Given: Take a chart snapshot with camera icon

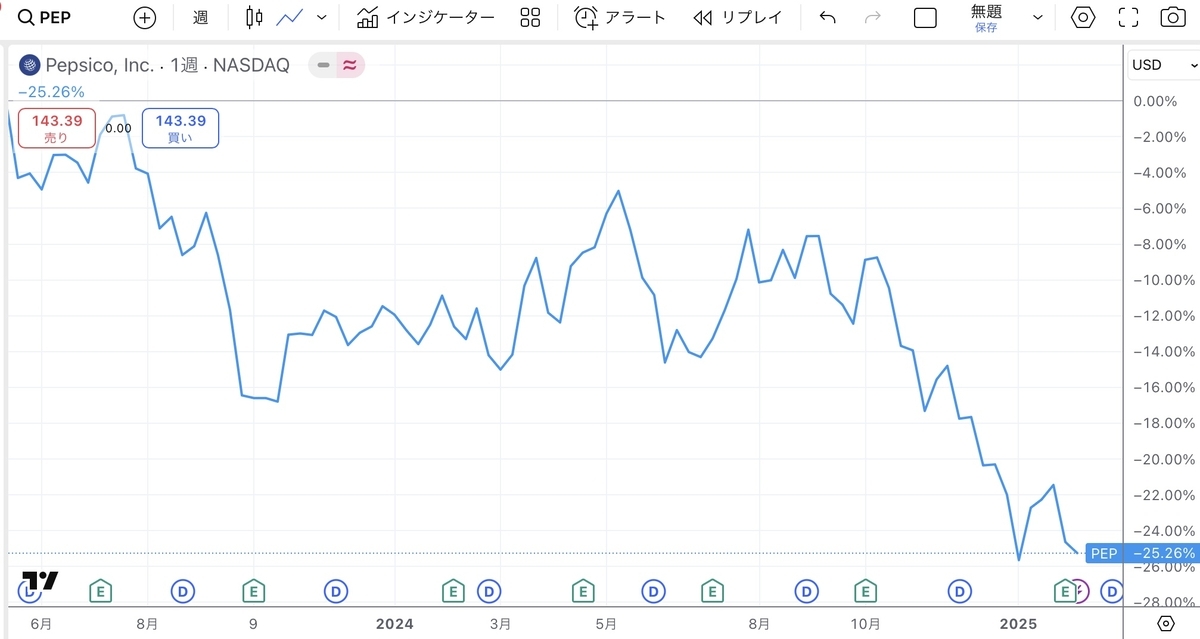Looking at the screenshot, I should click(1172, 17).
